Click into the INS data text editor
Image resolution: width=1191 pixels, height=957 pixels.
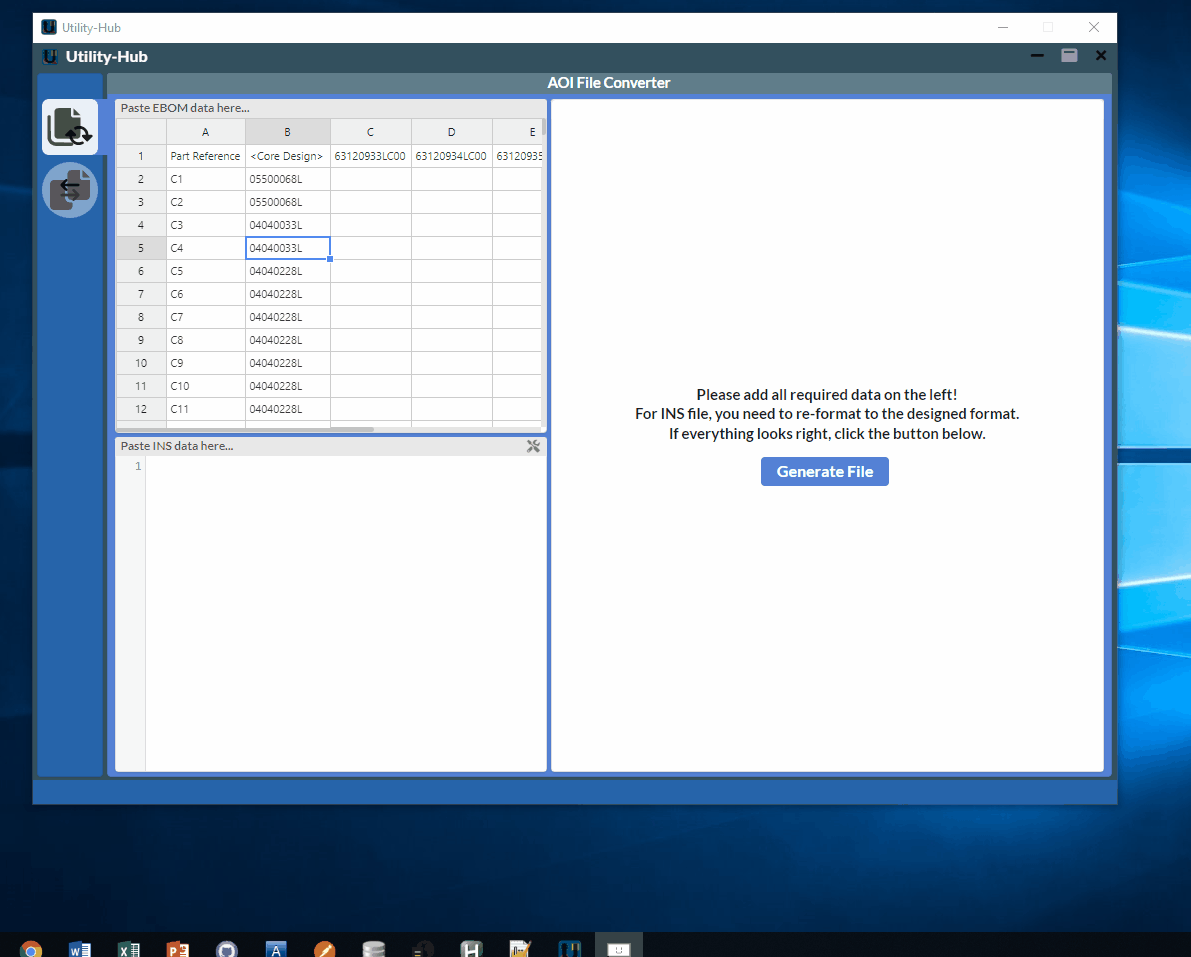point(346,614)
